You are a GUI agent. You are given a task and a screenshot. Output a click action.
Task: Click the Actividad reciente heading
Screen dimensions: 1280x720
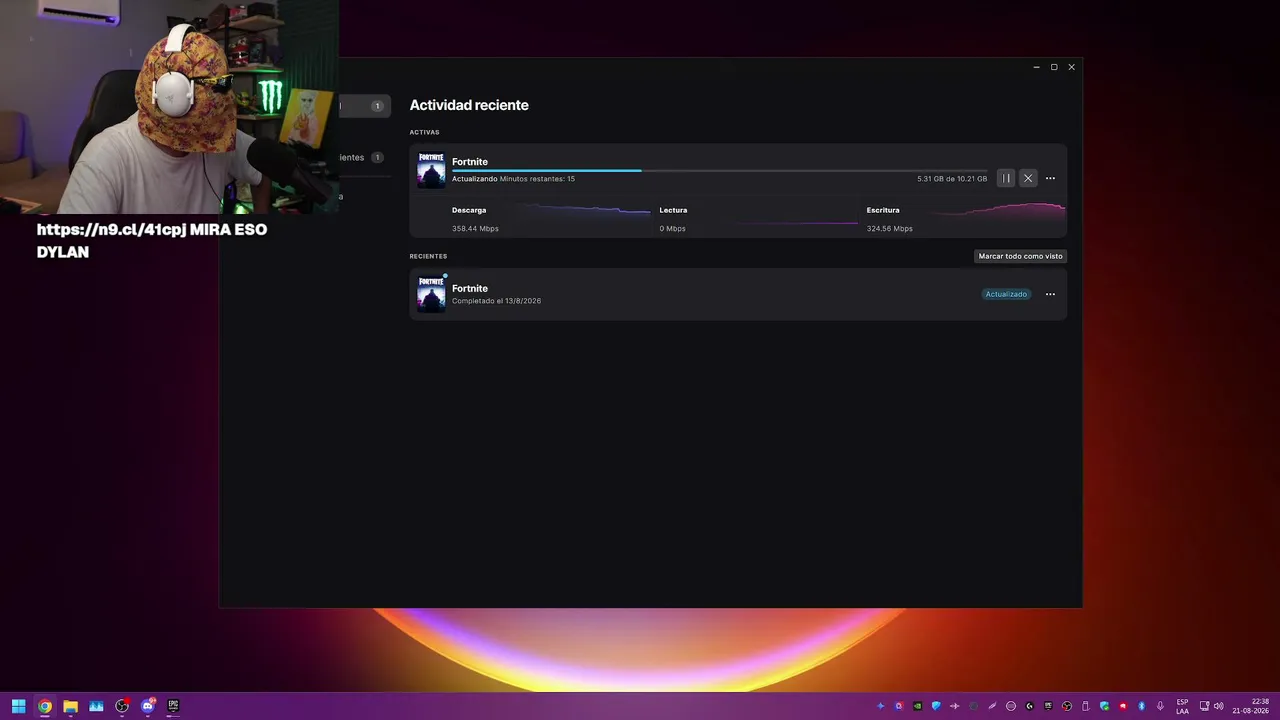click(469, 105)
